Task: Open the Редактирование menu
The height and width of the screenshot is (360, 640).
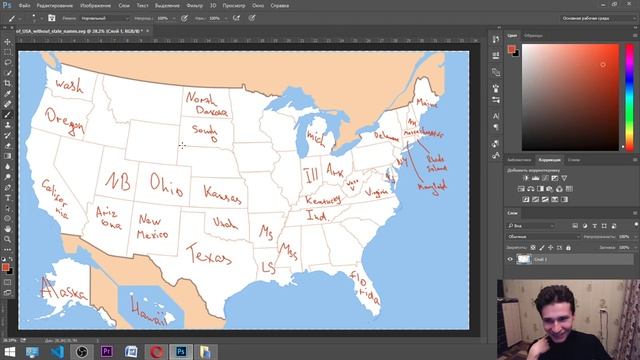Action: coord(55,6)
